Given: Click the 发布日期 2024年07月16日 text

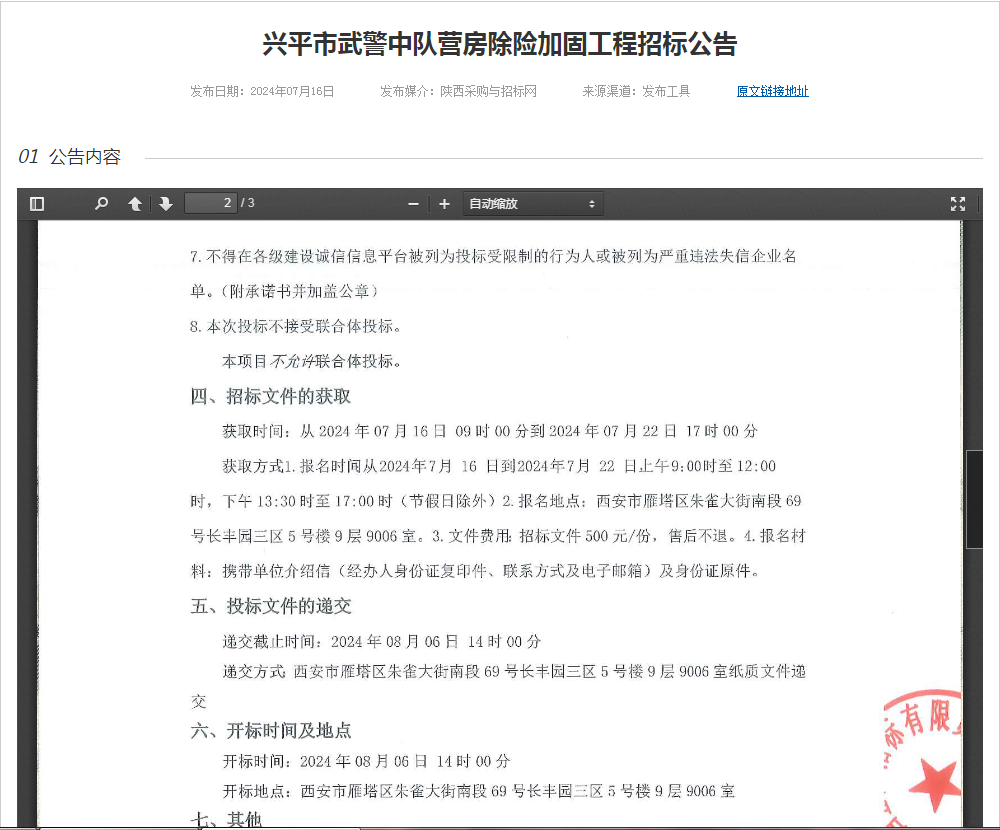Looking at the screenshot, I should (x=262, y=91).
